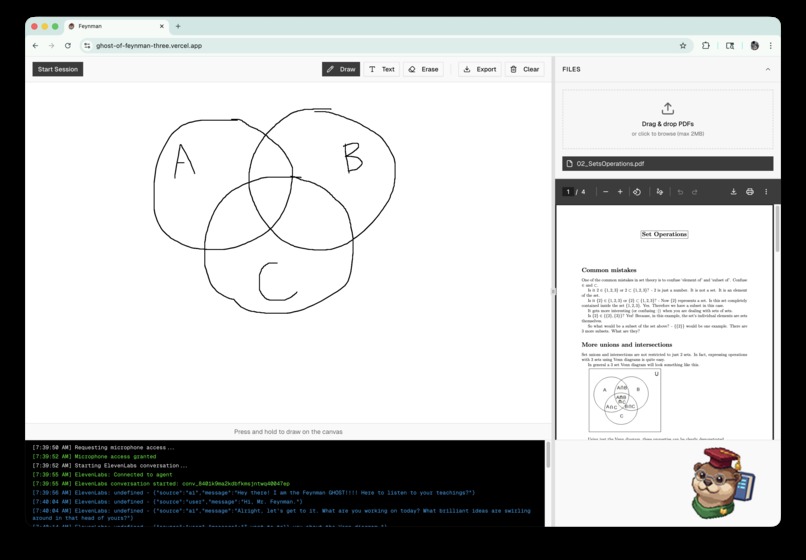The image size is (806, 560).
Task: Click the 'Set Operations' PDF title
Action: (x=664, y=234)
